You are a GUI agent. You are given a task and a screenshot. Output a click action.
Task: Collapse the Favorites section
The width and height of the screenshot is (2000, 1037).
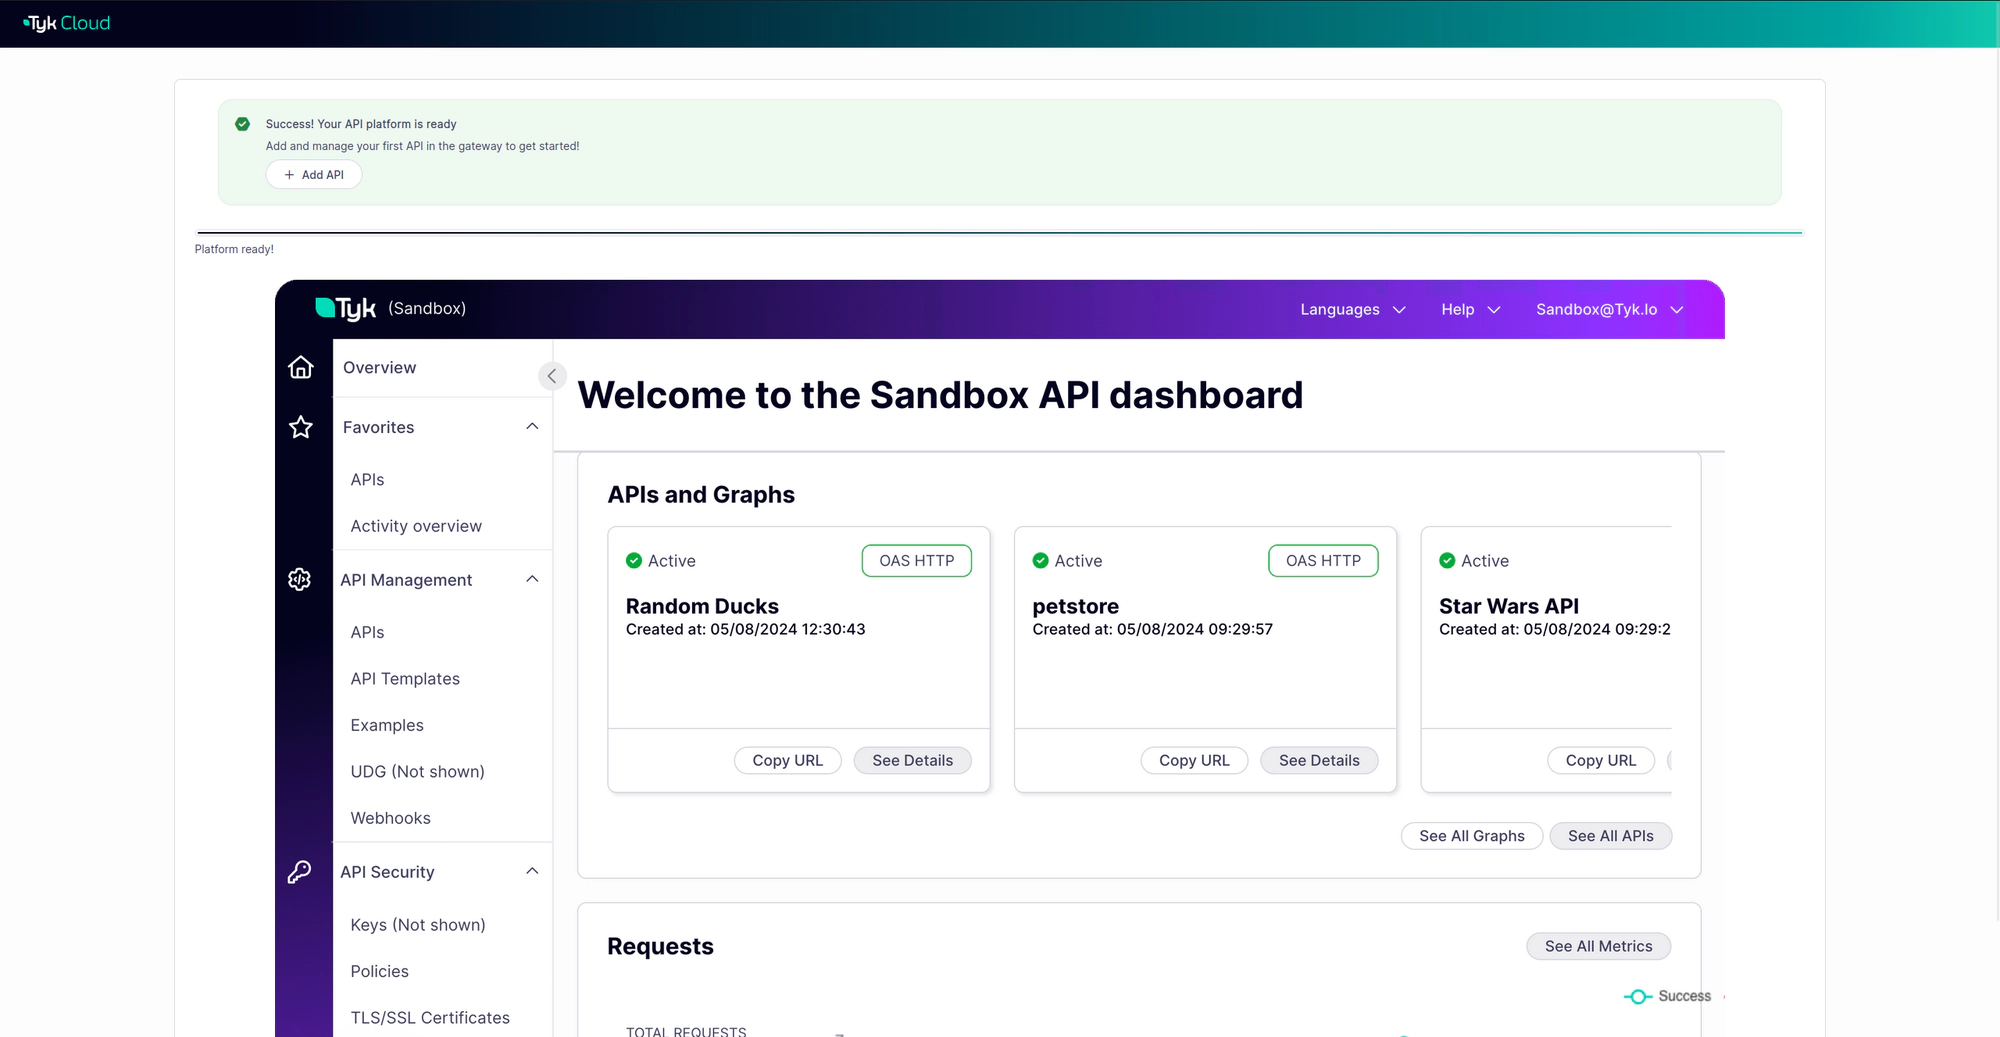532,427
